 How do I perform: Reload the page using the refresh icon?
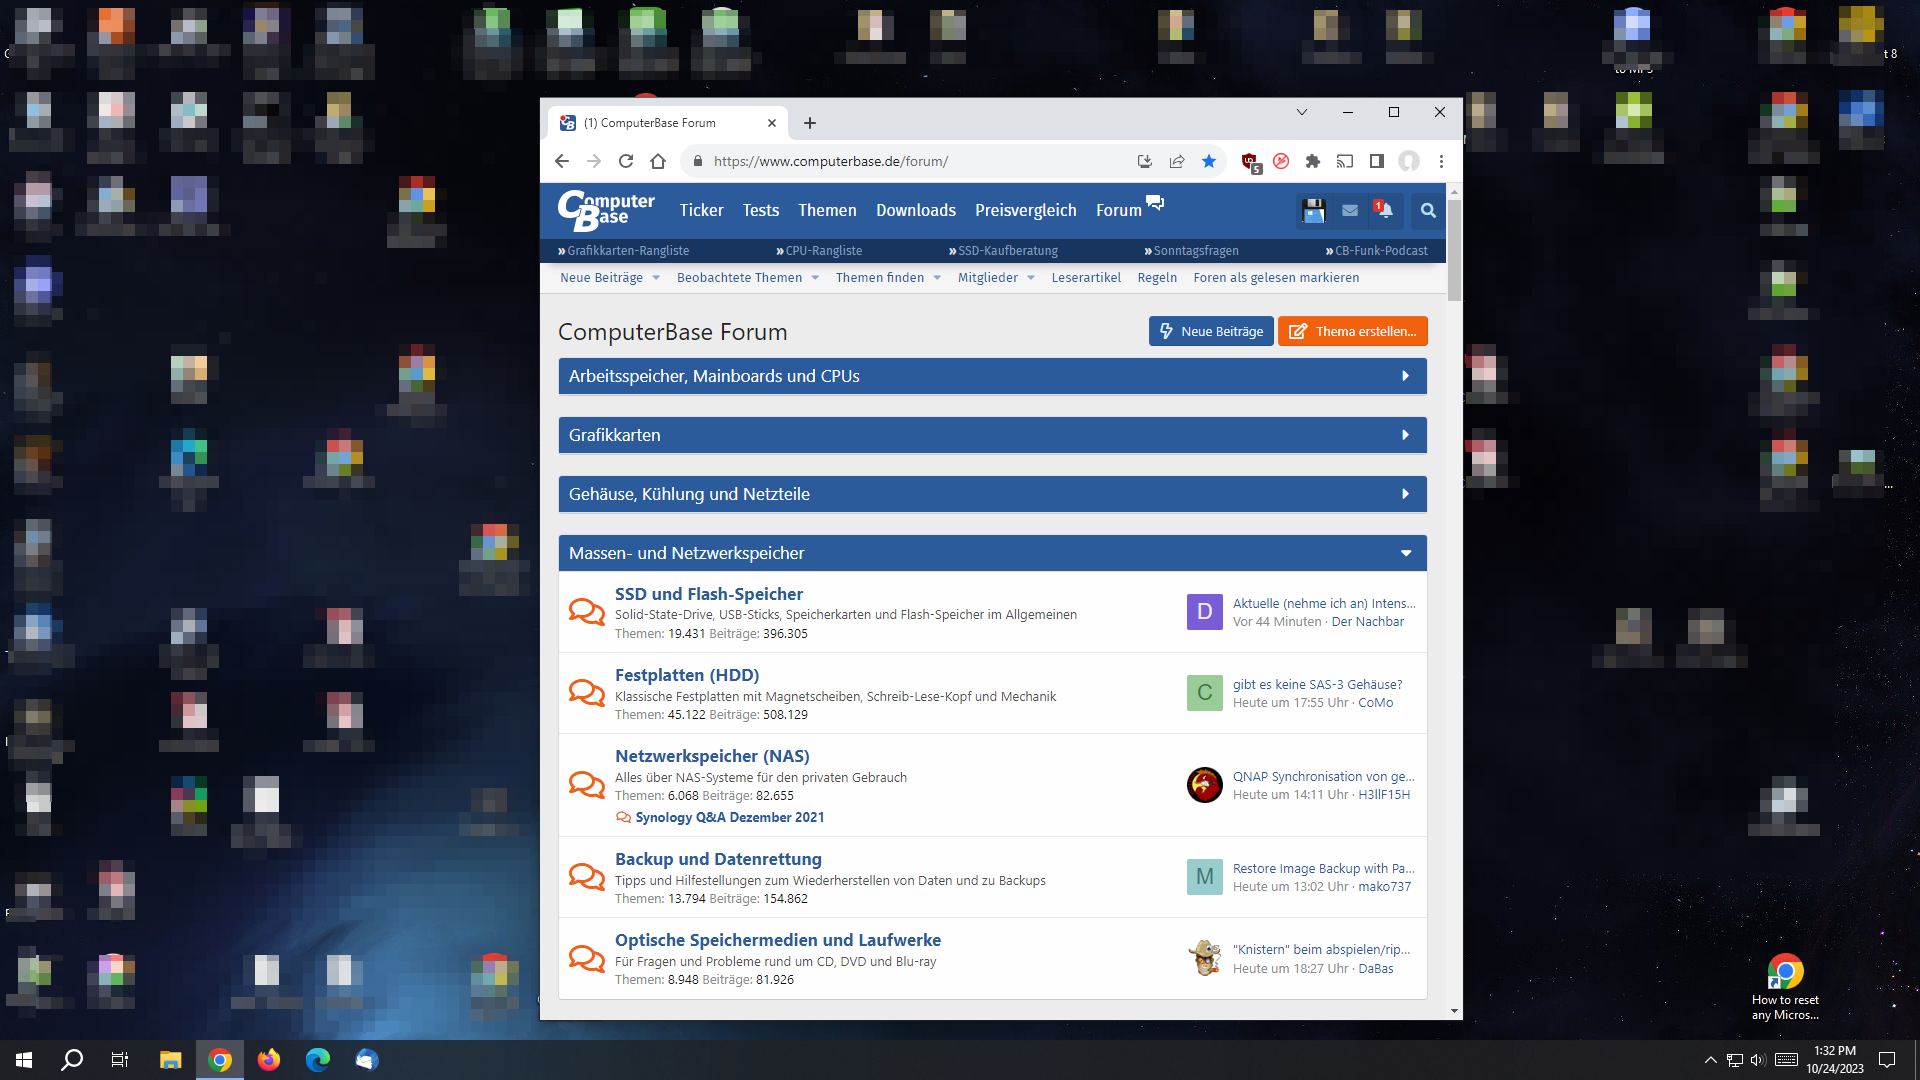(x=626, y=161)
